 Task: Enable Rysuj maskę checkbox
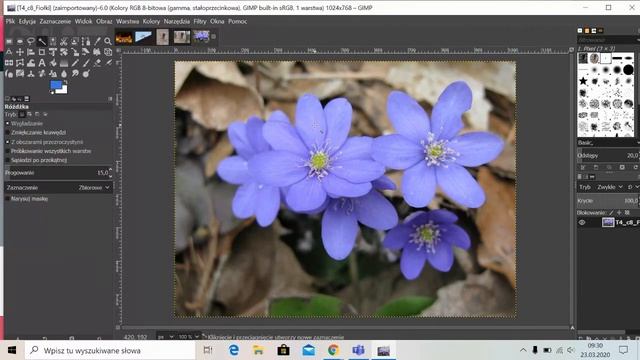(7, 198)
